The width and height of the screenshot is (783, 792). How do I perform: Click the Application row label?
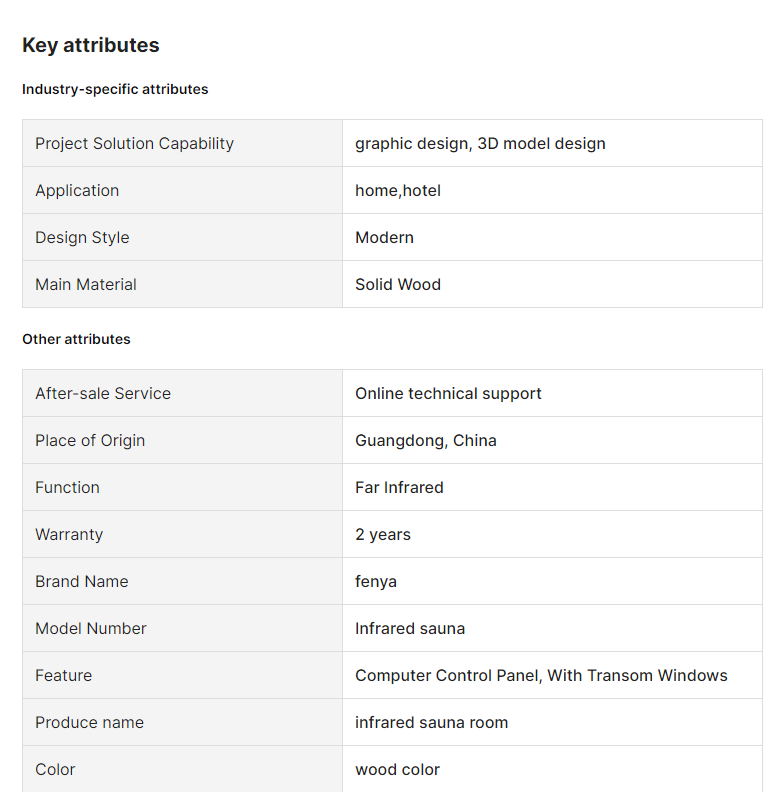(77, 190)
